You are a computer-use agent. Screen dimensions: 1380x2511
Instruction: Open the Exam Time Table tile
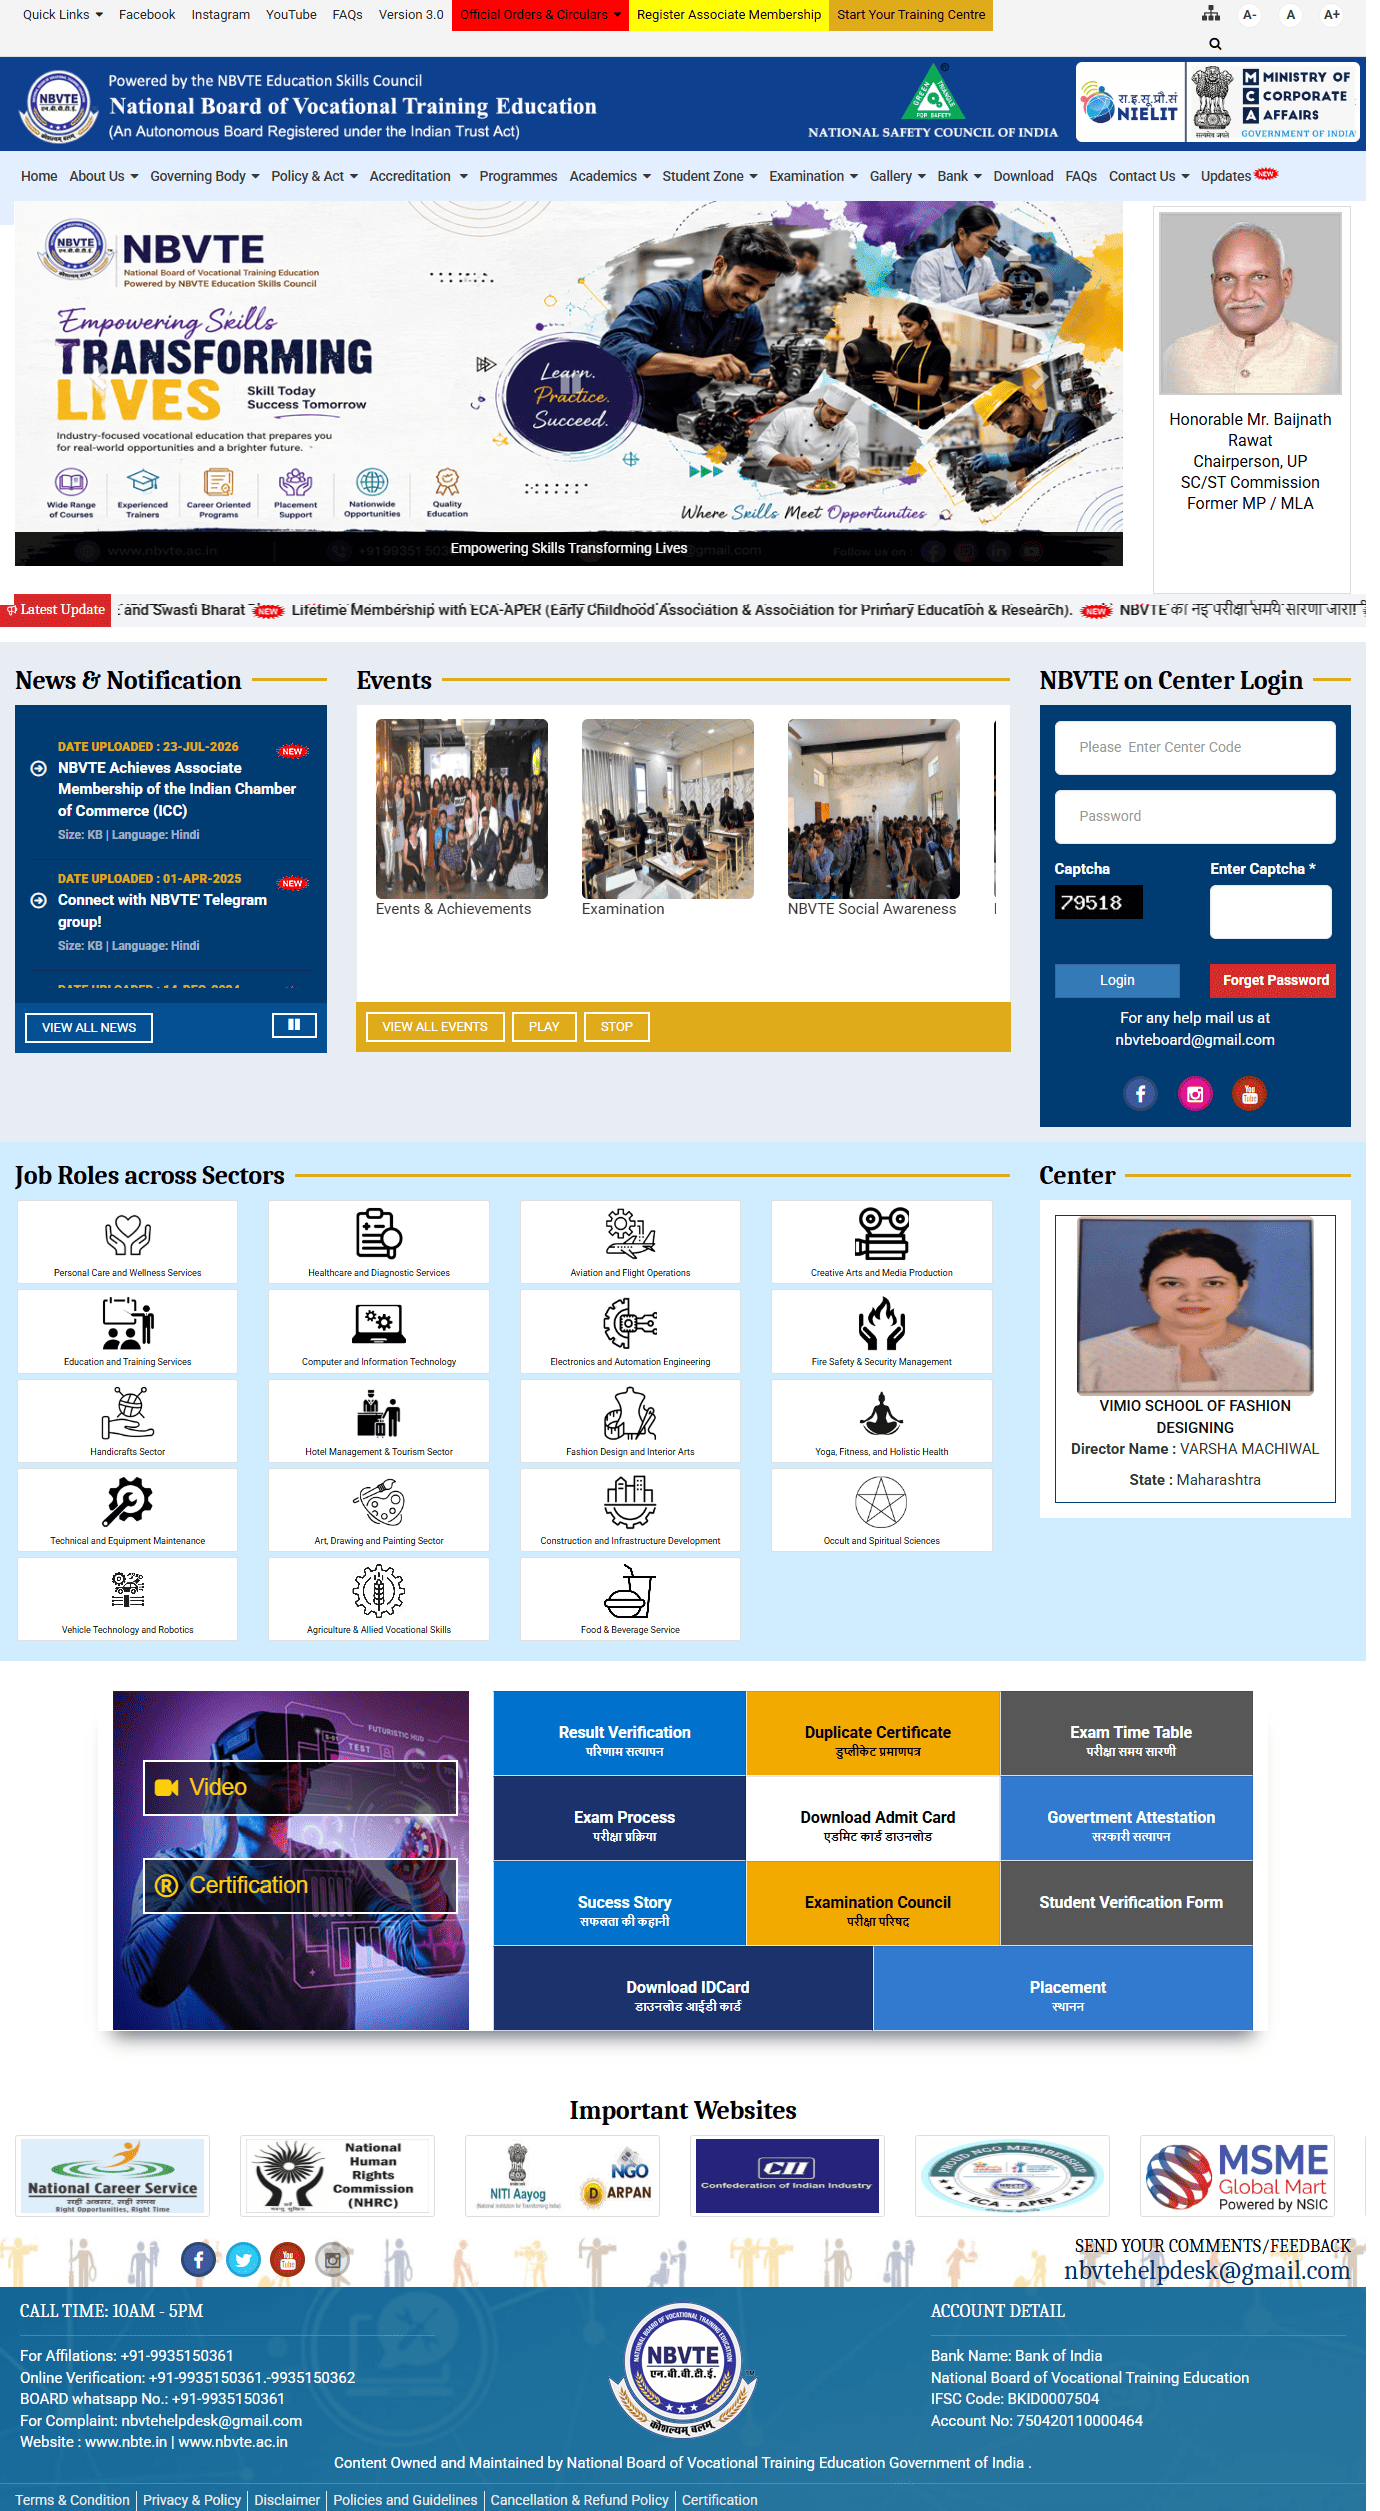click(x=1127, y=1733)
